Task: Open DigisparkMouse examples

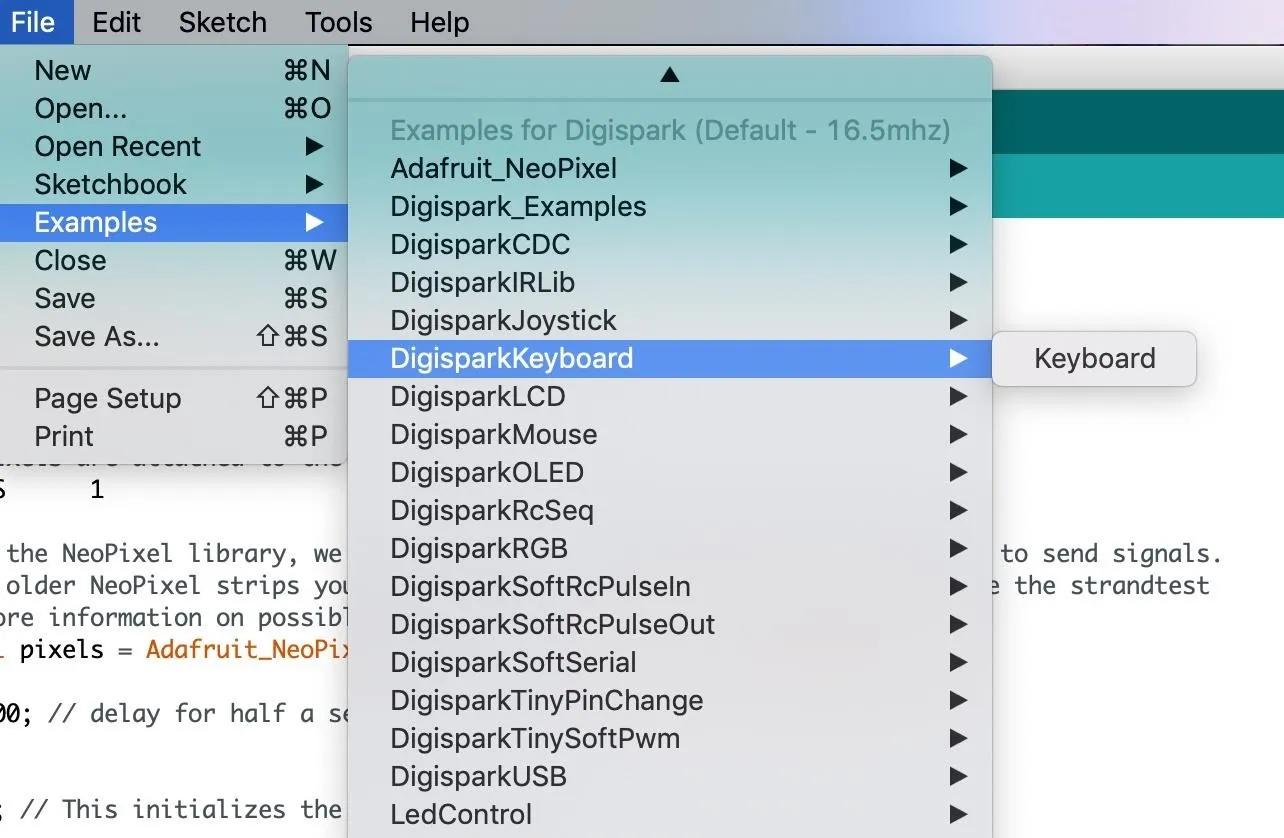Action: tap(670, 434)
